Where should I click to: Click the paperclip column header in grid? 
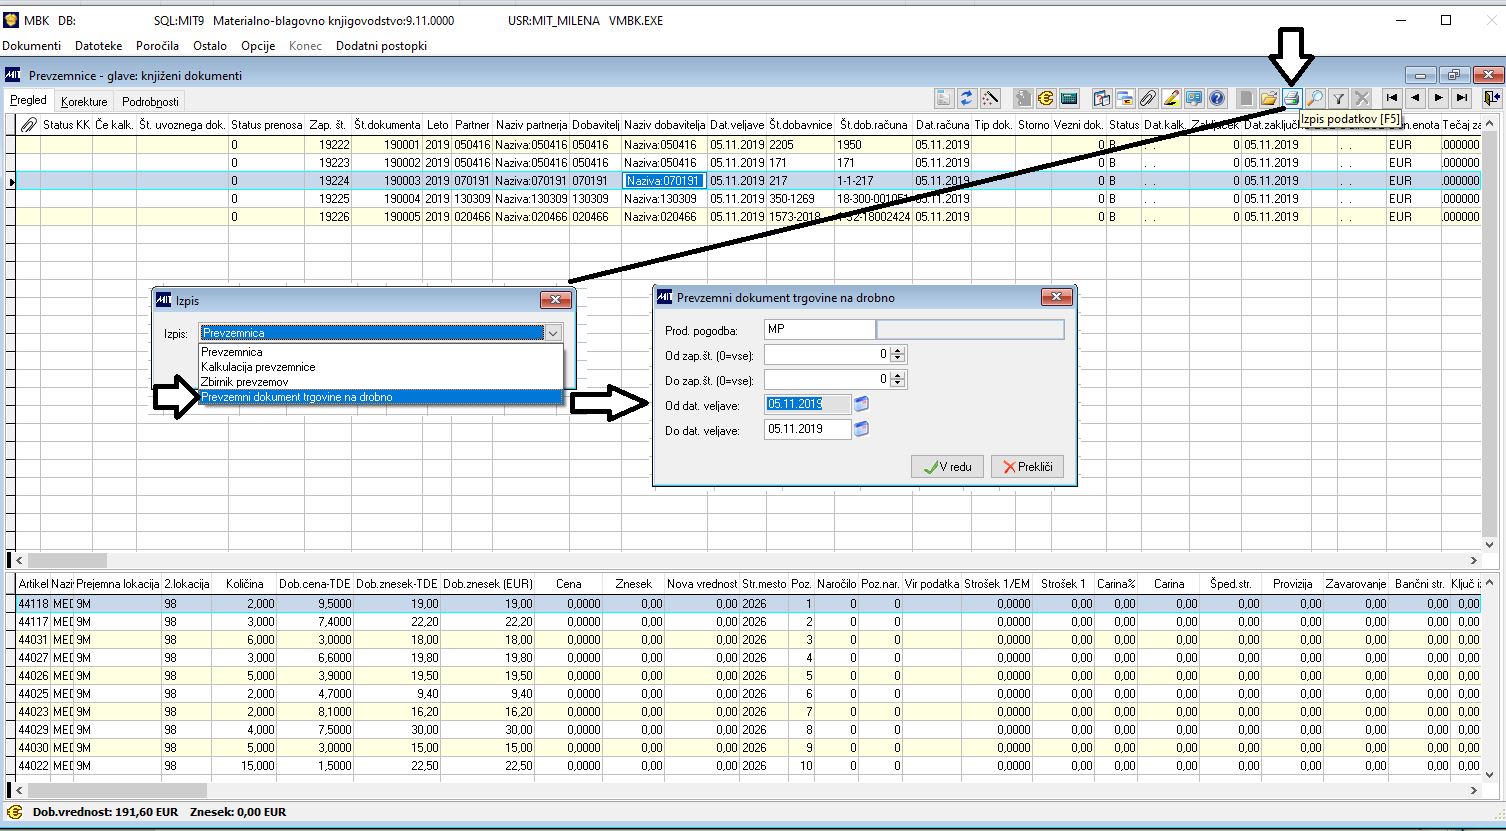point(28,124)
